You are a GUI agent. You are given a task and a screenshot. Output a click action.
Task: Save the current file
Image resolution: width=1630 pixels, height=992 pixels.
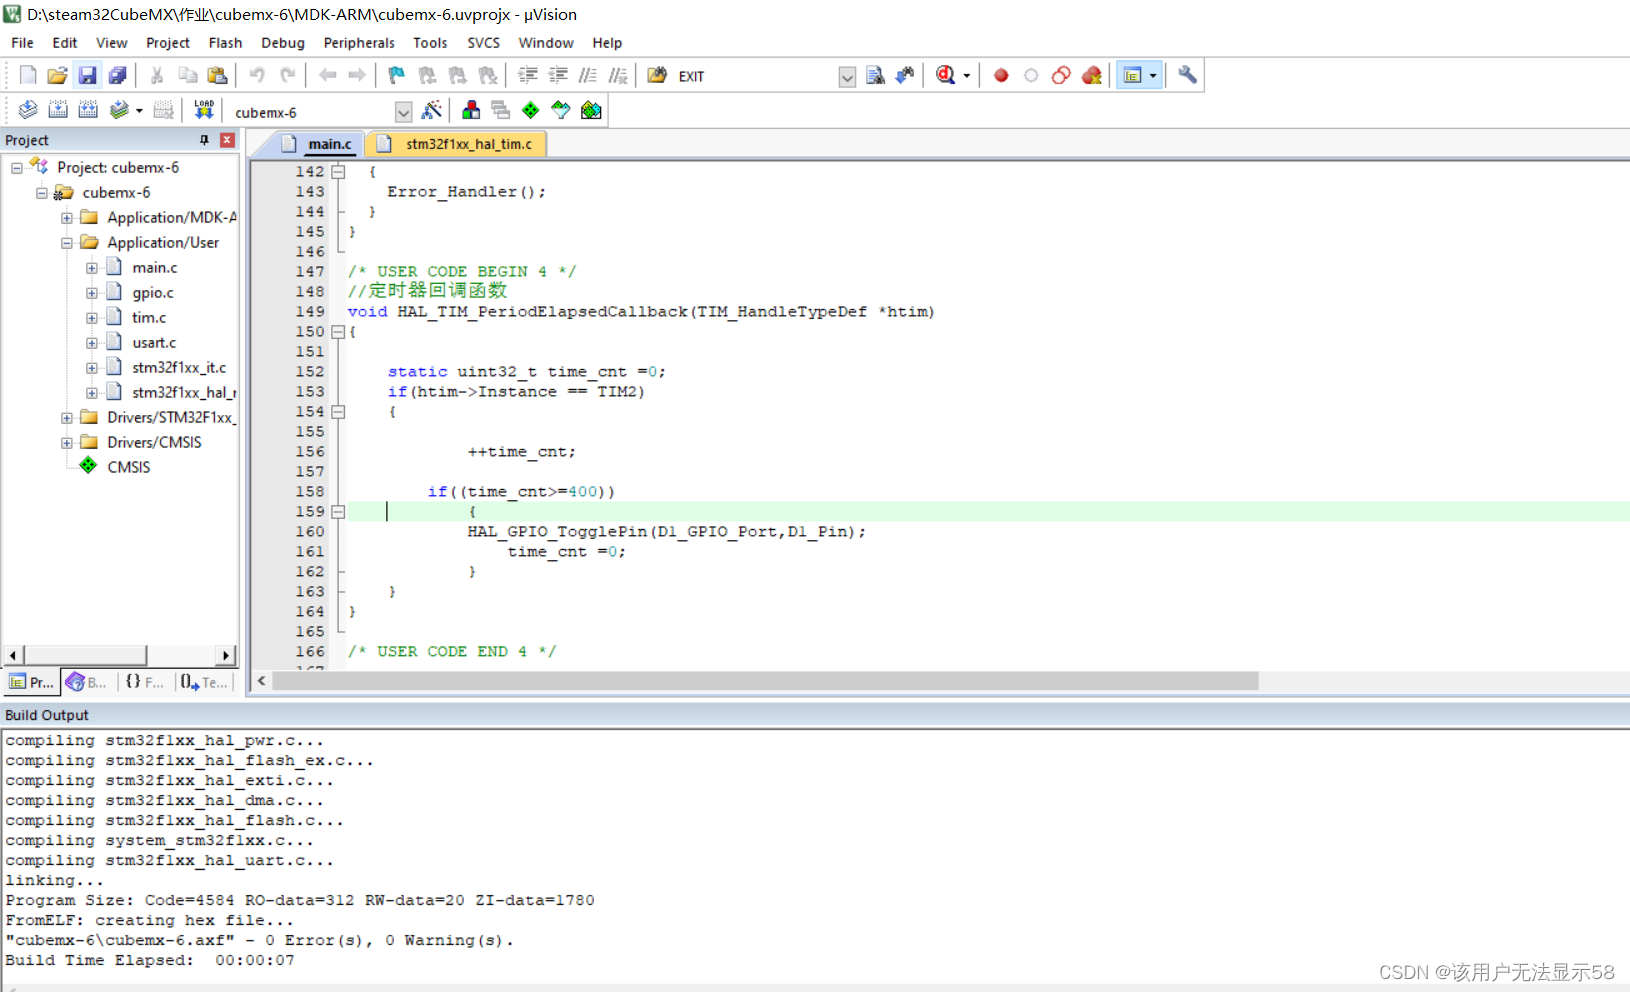[x=87, y=75]
